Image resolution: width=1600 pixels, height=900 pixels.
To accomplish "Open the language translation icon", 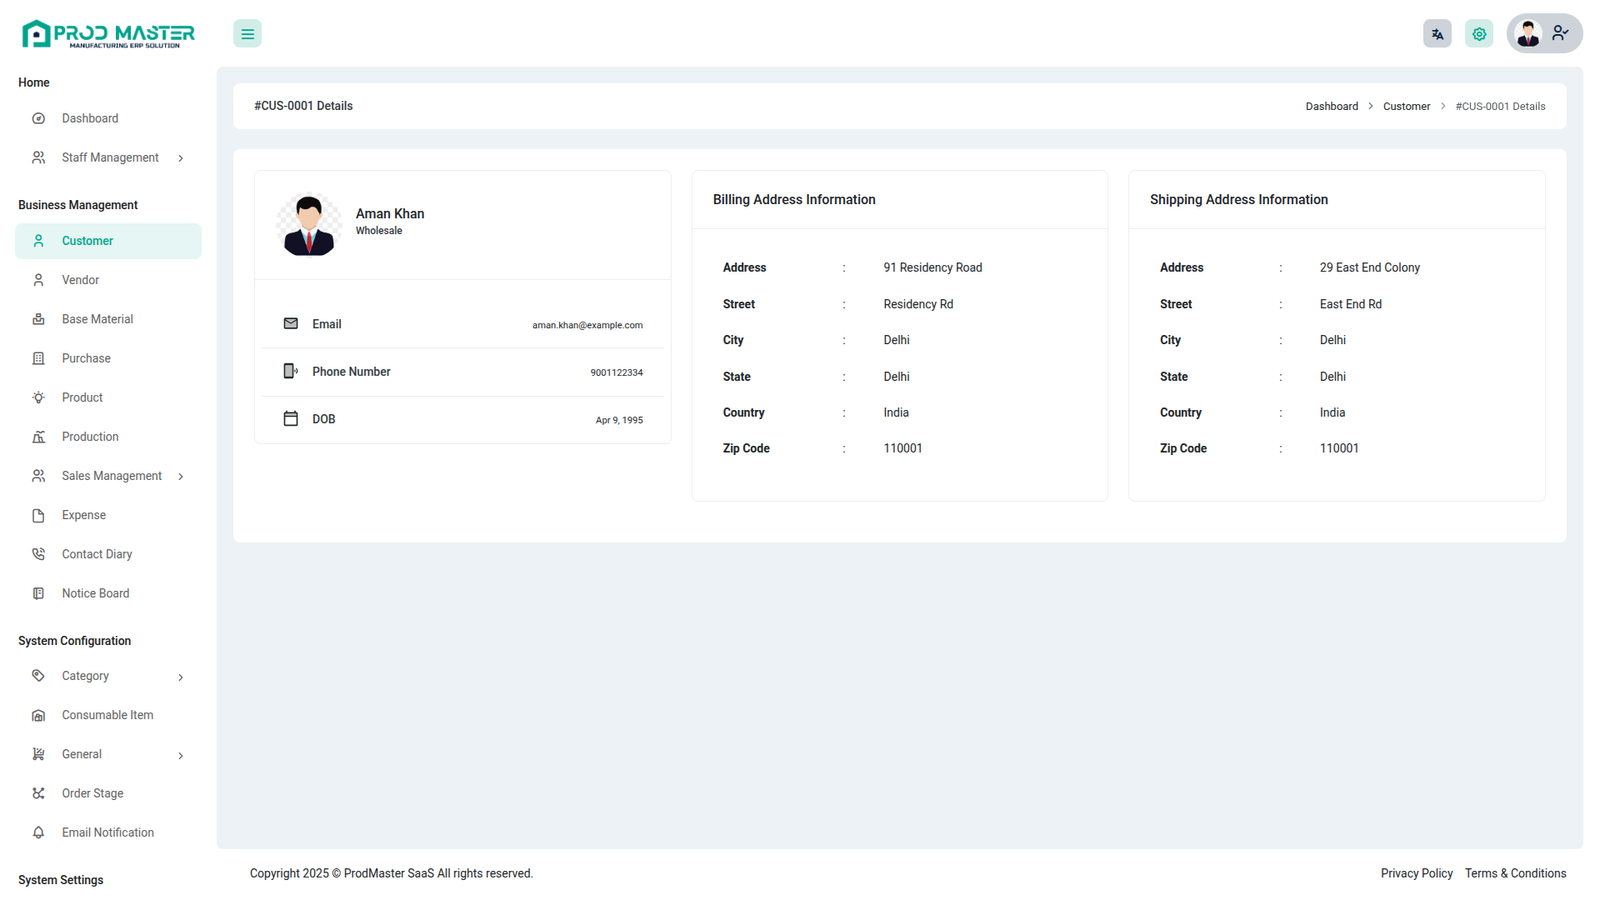I will [1437, 34].
